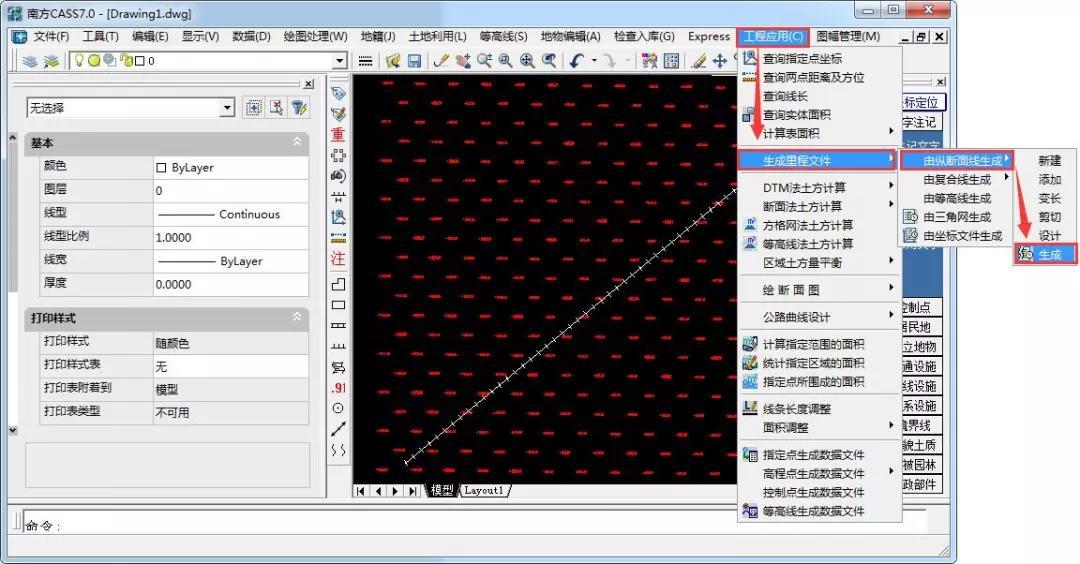The height and width of the screenshot is (564, 1080).
Task: Click properties panel scroll down arrow
Action: pyautogui.click(x=12, y=430)
